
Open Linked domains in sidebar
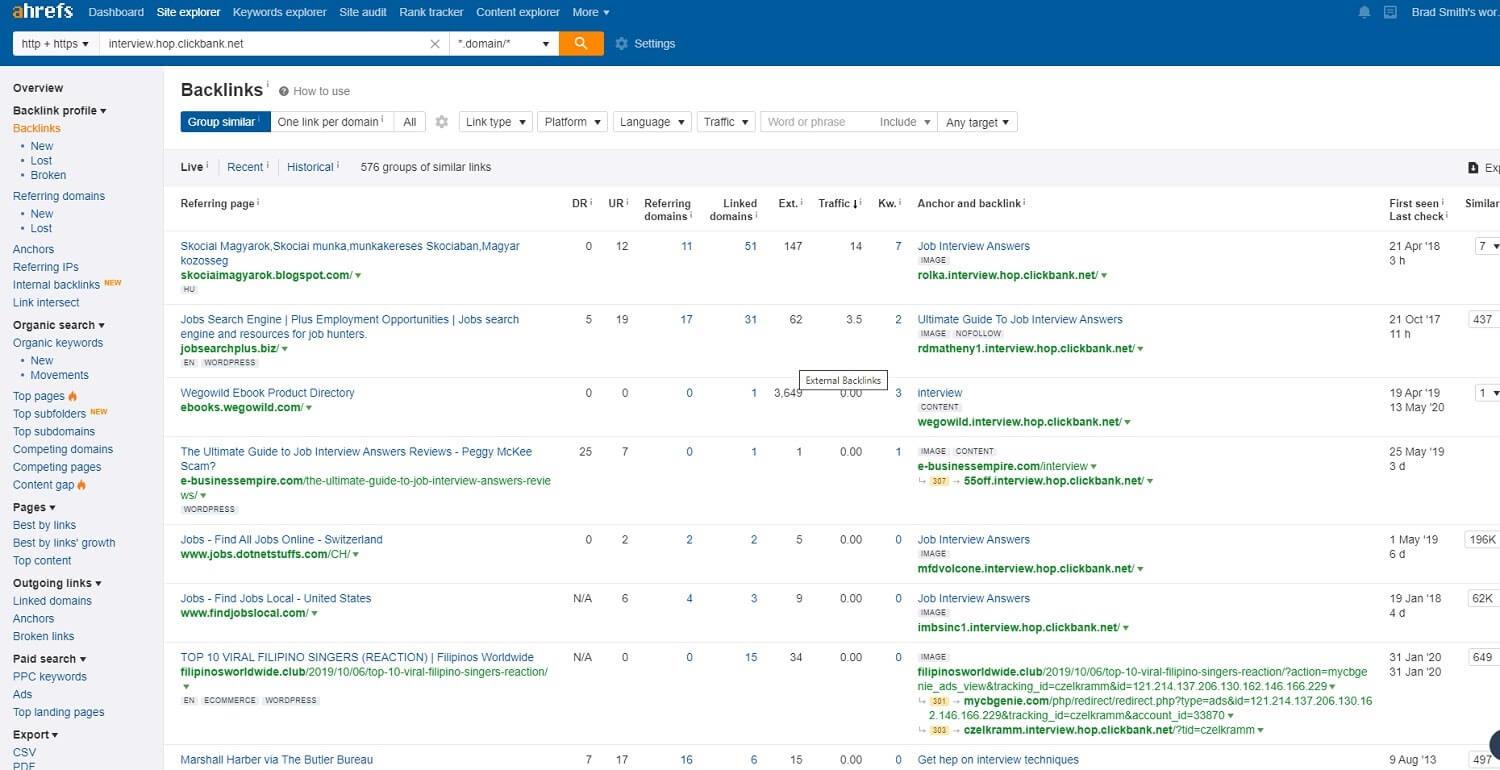coord(52,601)
